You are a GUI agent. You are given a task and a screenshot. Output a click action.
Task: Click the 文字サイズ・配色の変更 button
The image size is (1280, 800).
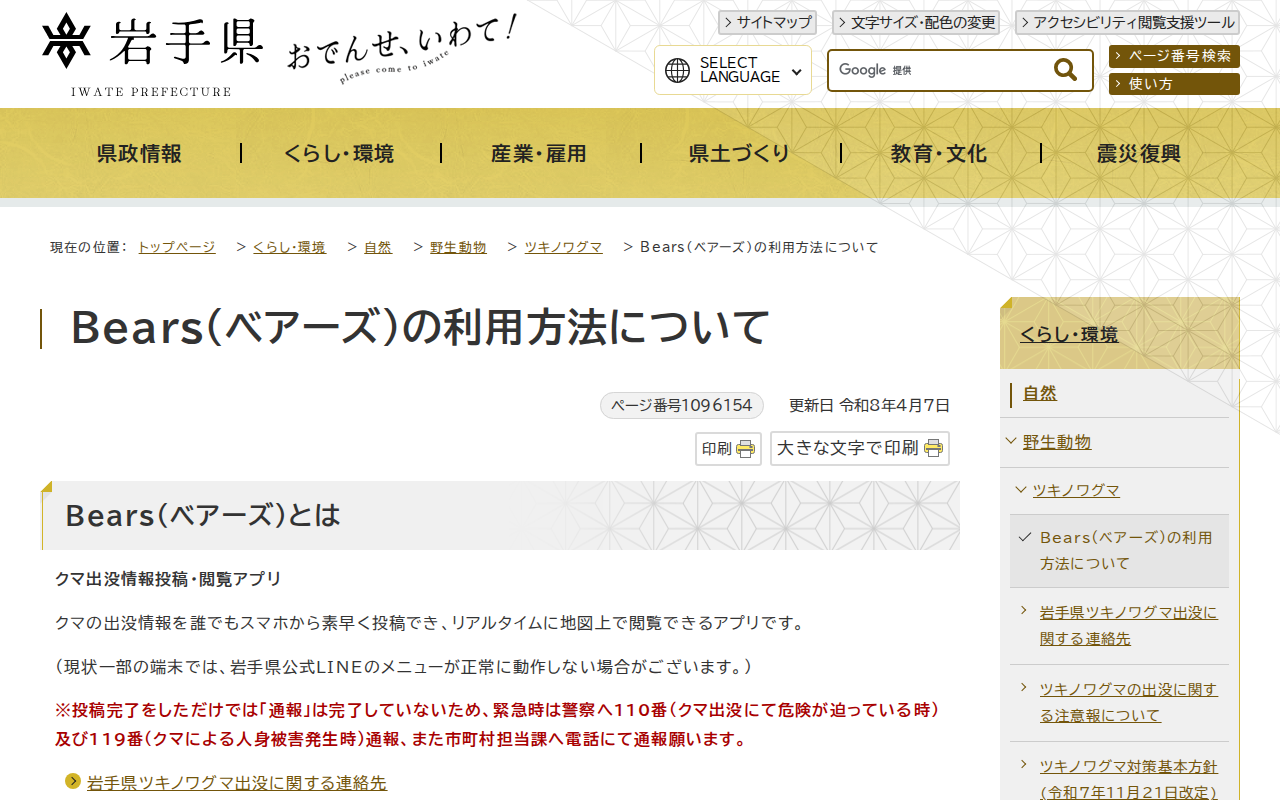tap(916, 22)
